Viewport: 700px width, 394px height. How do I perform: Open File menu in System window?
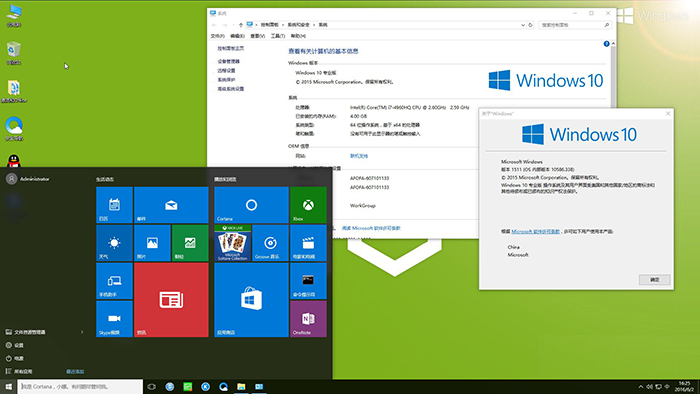point(217,36)
